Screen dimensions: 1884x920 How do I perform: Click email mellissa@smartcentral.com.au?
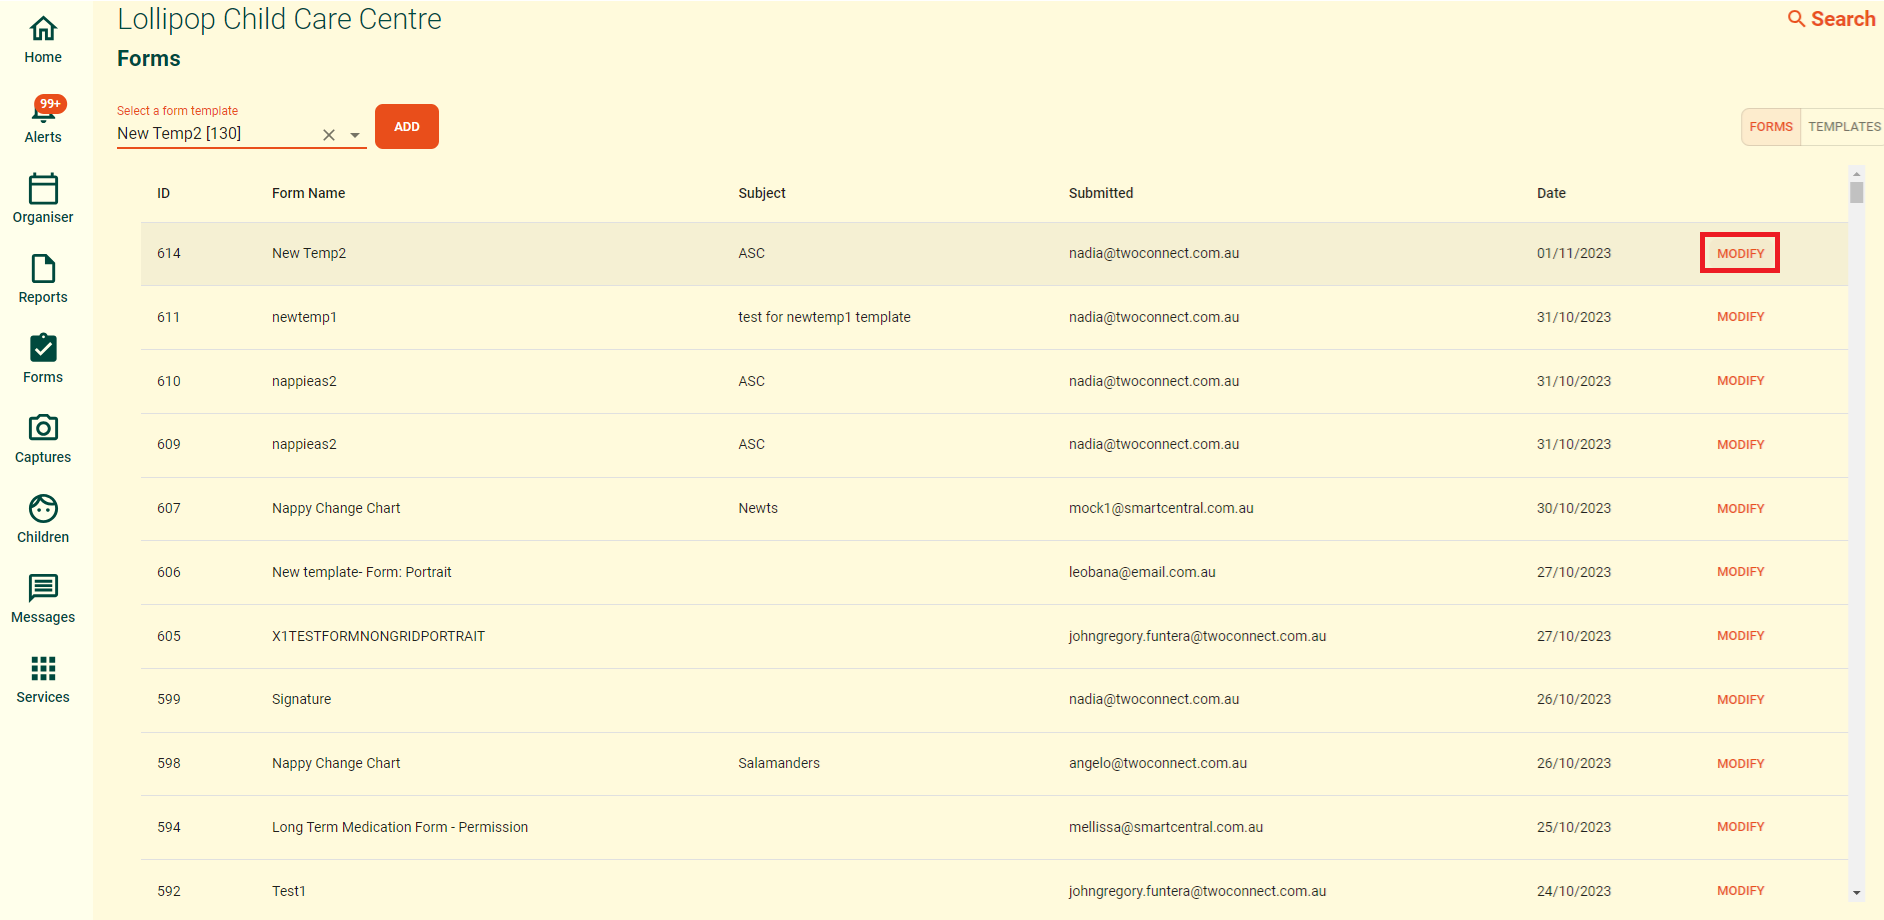coord(1166,828)
